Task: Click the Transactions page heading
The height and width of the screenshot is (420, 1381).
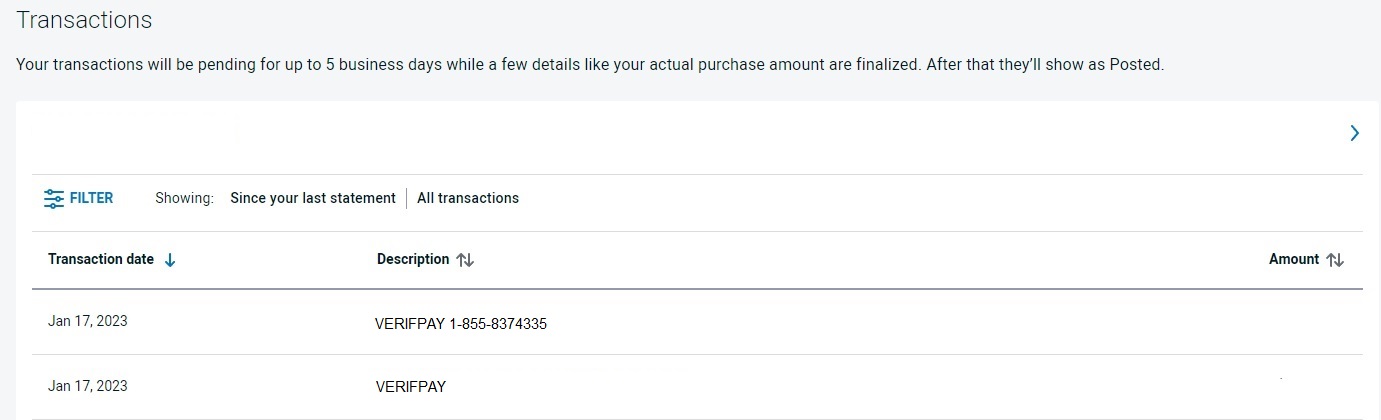Action: point(85,20)
